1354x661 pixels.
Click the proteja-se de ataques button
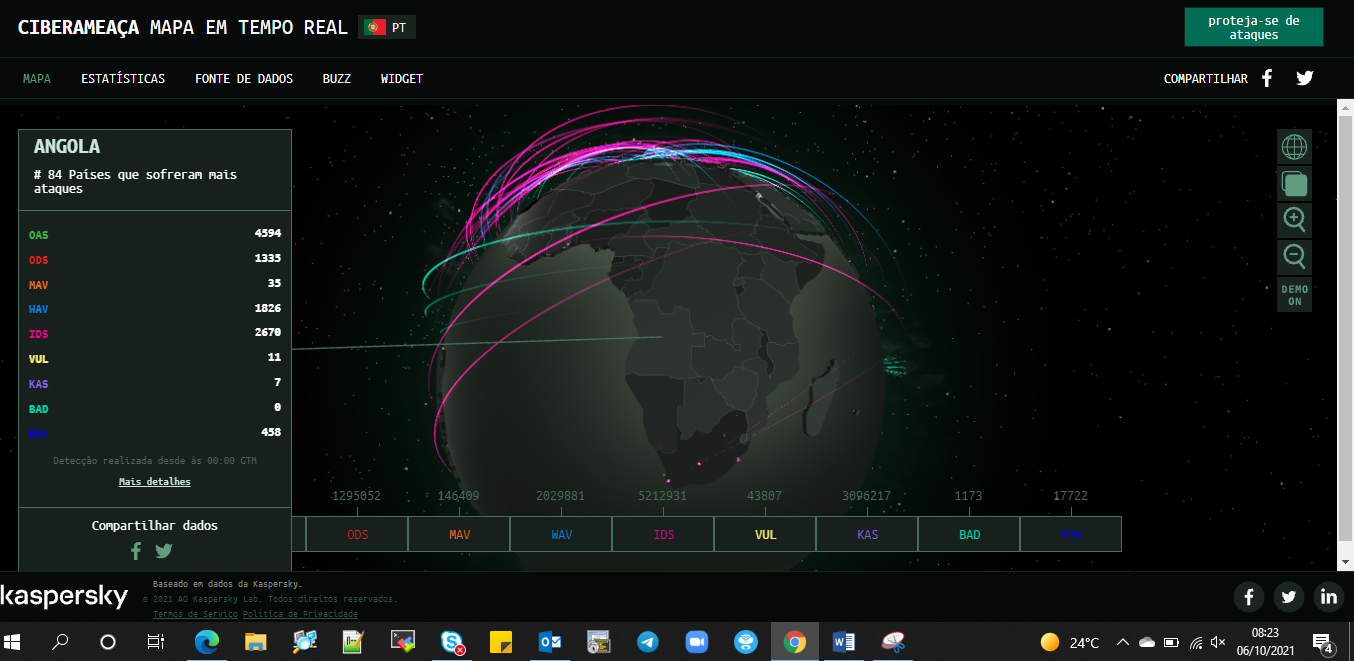point(1254,27)
